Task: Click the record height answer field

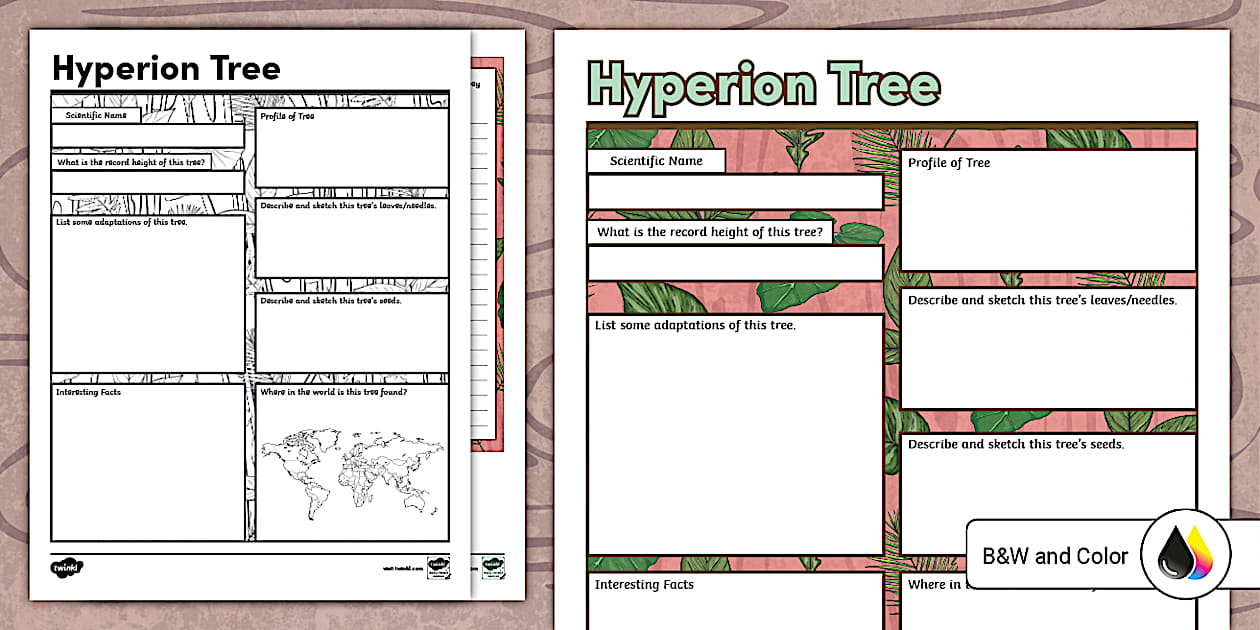Action: 735,263
